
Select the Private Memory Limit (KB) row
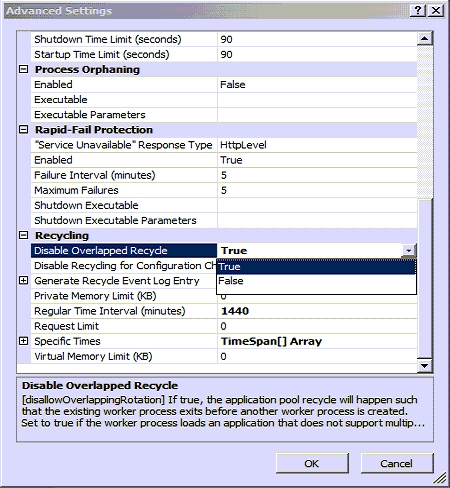point(124,296)
